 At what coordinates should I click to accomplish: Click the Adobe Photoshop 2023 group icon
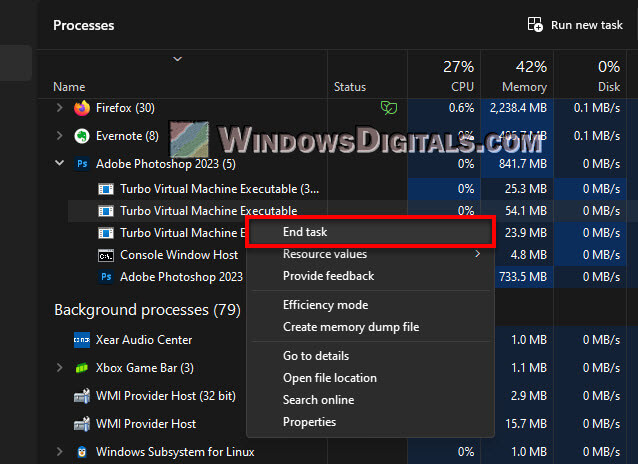[82, 163]
